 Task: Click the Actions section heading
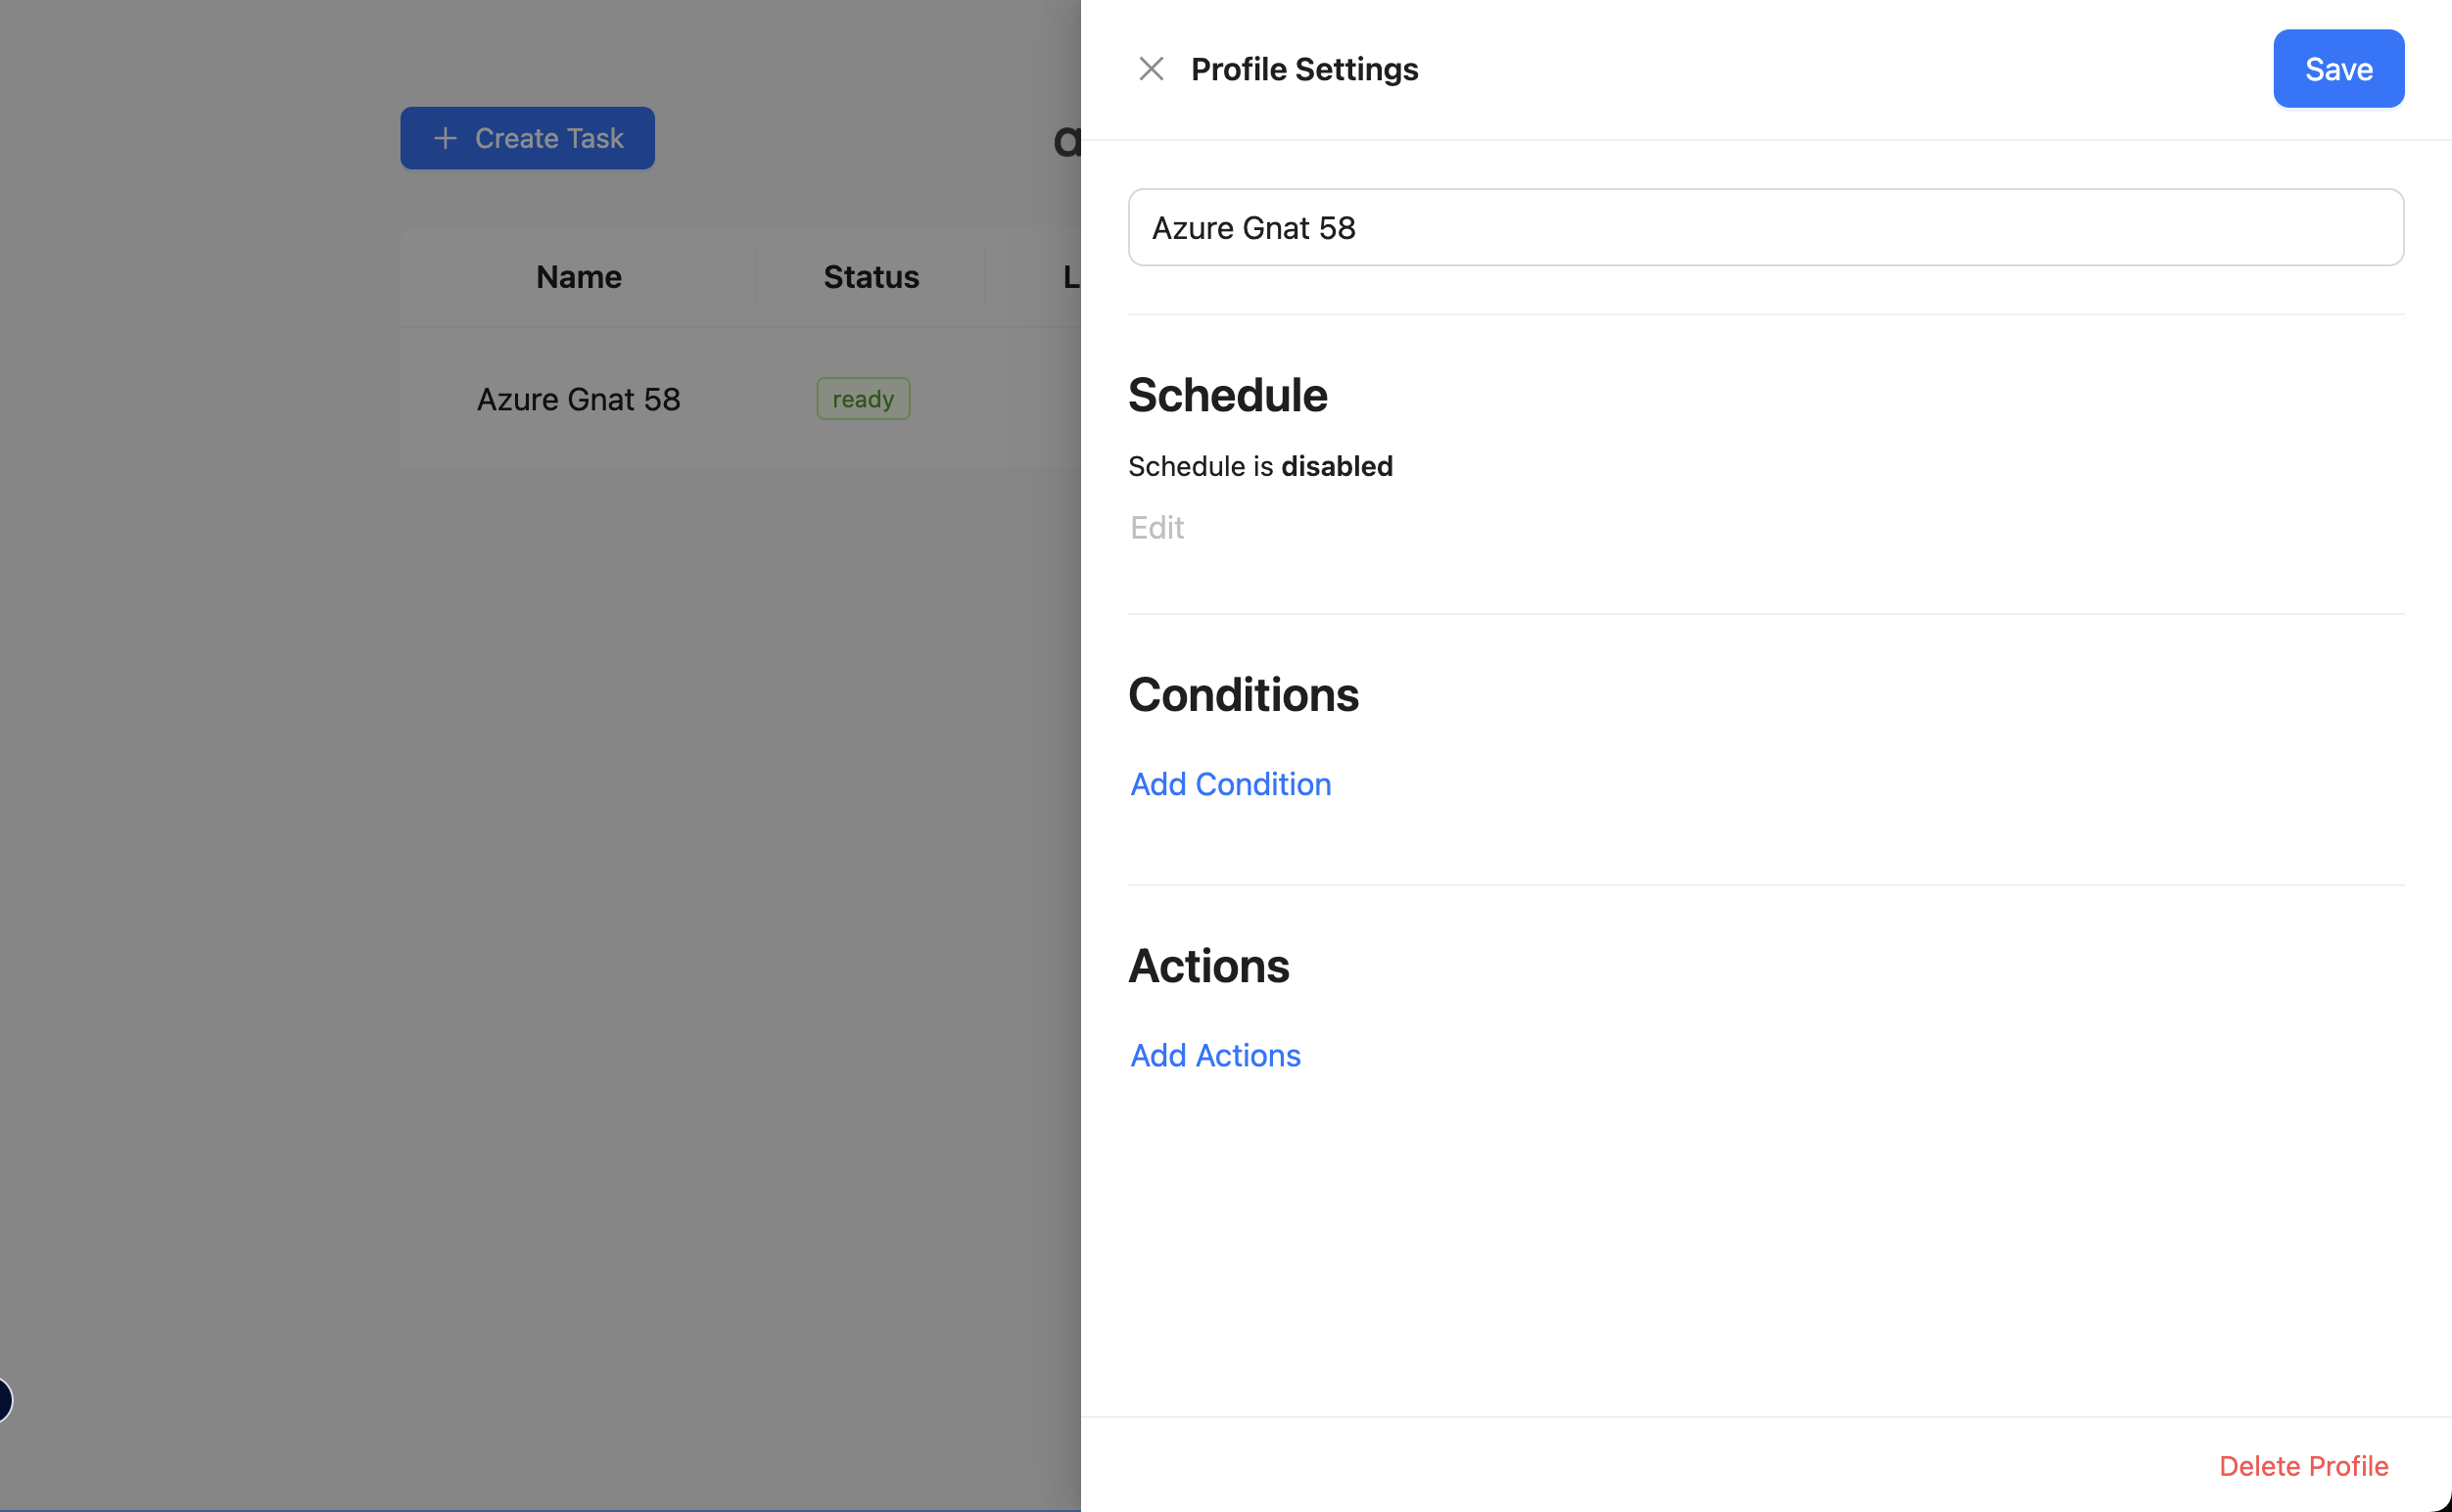tap(1208, 966)
